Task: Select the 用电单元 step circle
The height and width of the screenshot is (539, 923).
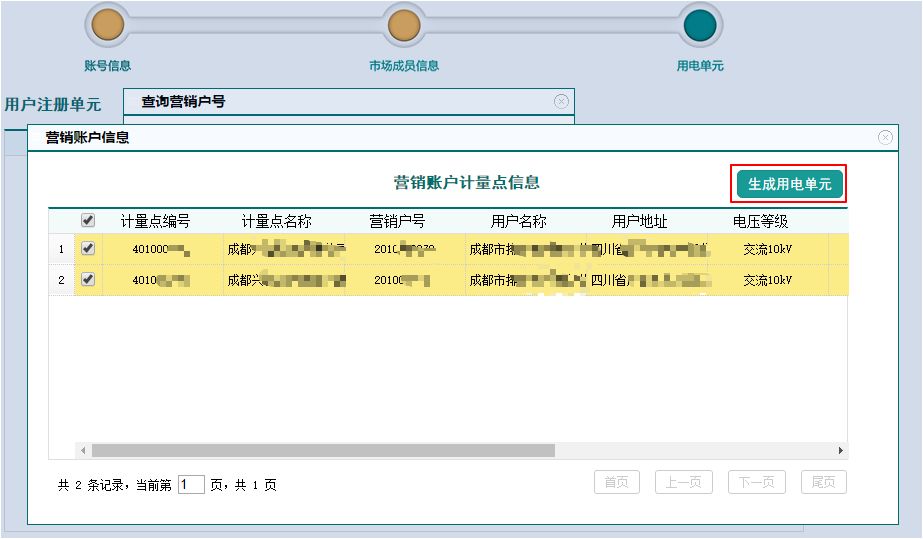Action: click(x=699, y=25)
